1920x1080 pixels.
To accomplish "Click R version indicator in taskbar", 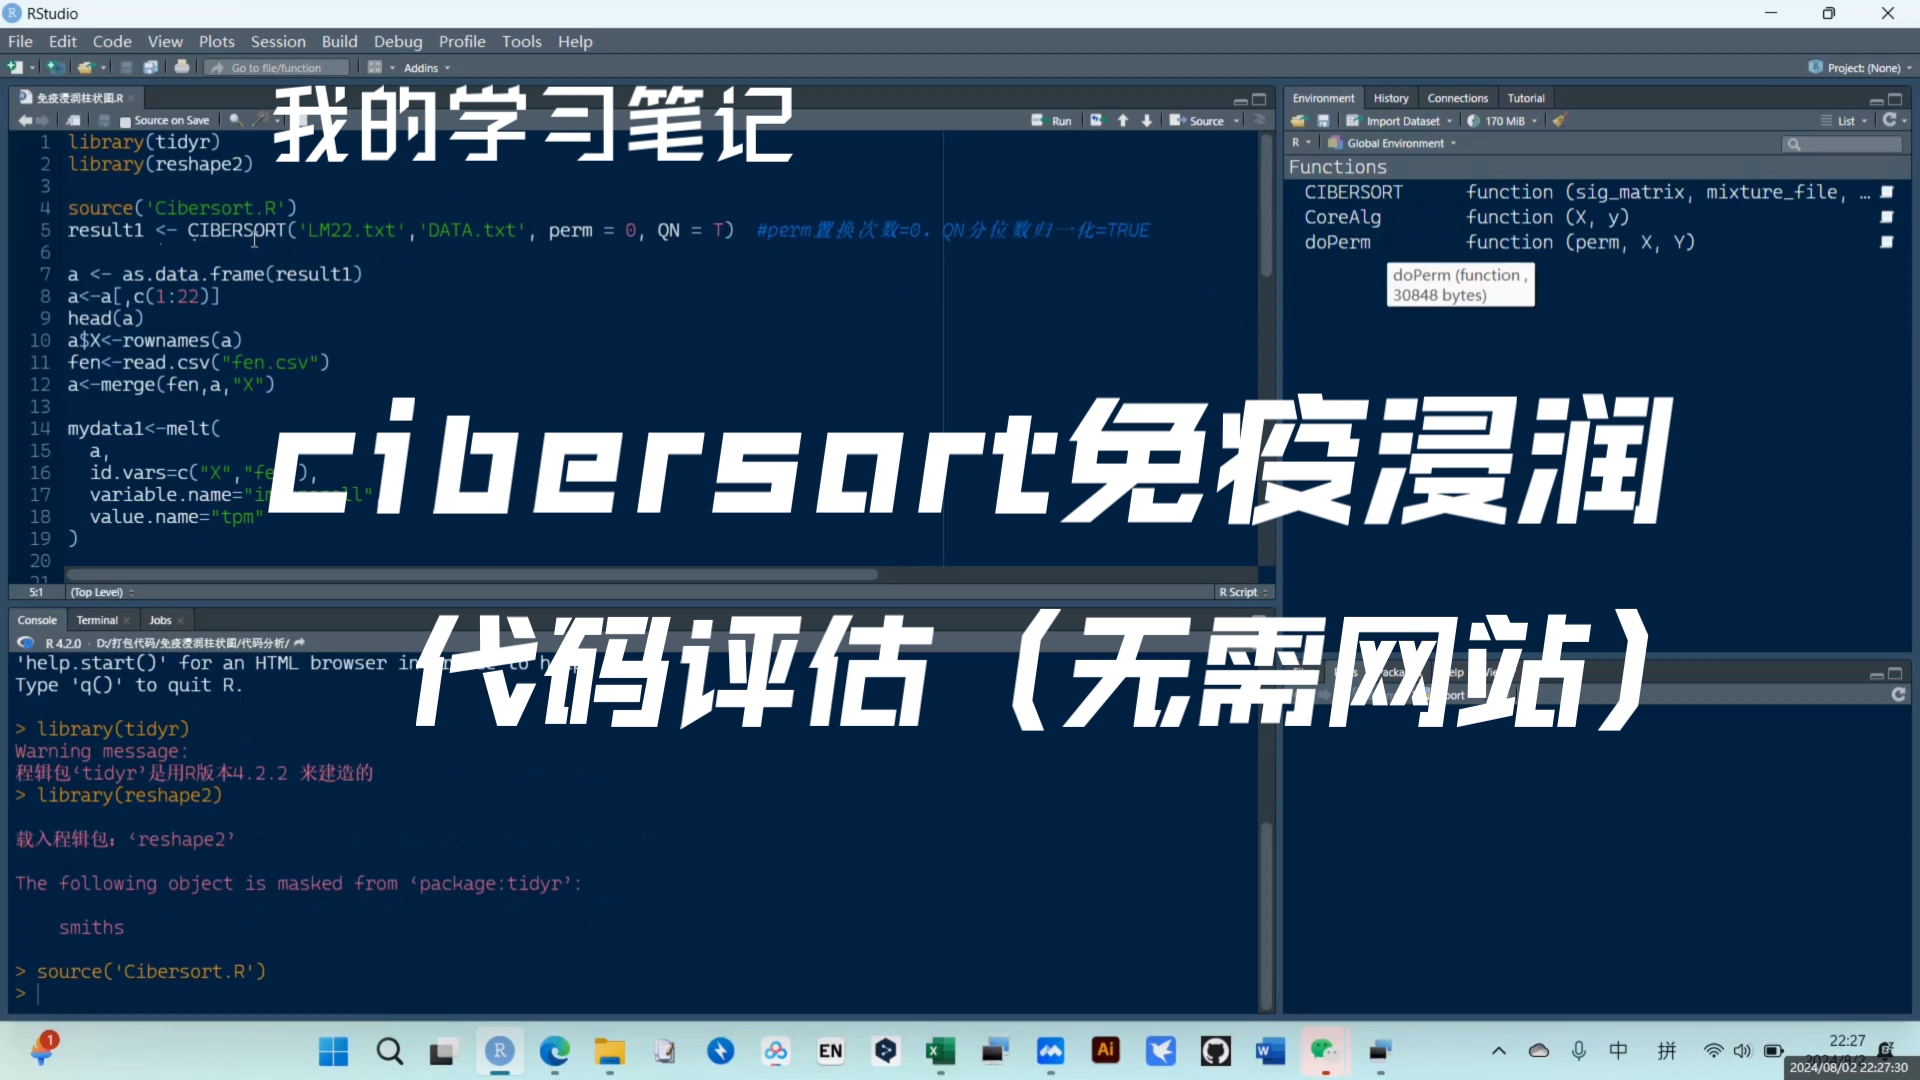I will point(62,642).
